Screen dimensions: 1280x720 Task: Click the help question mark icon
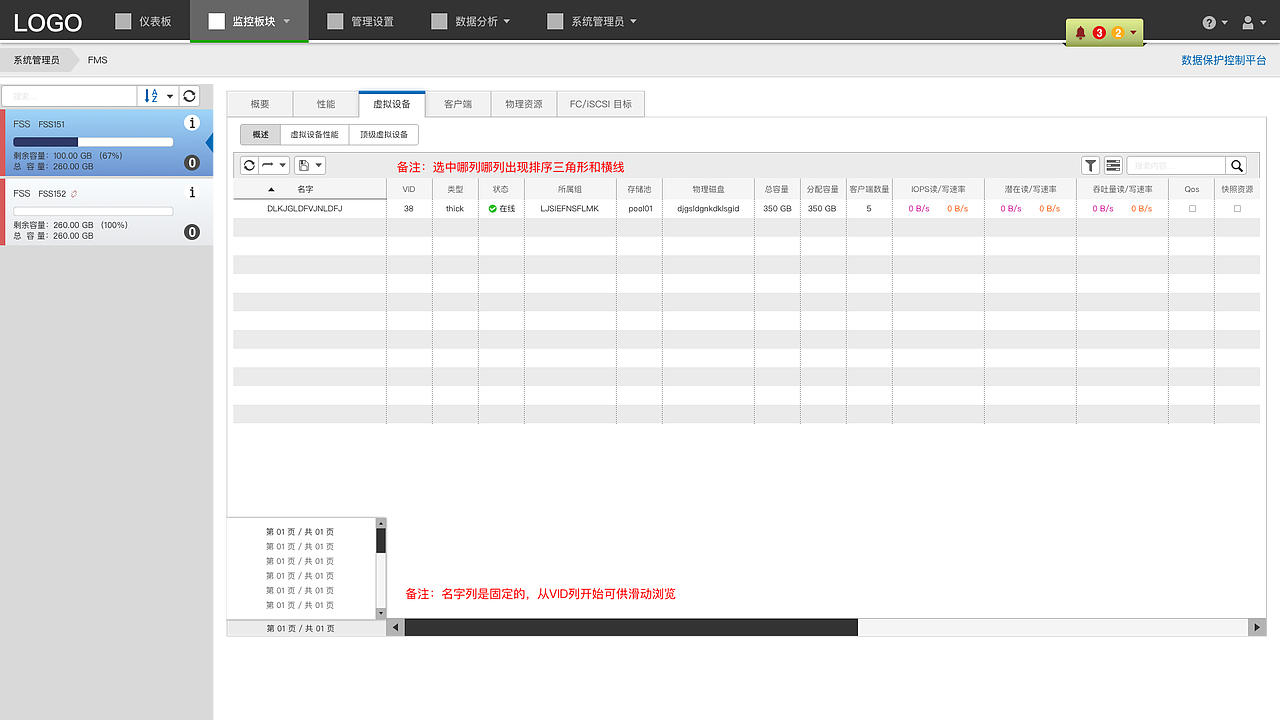pyautogui.click(x=1209, y=21)
